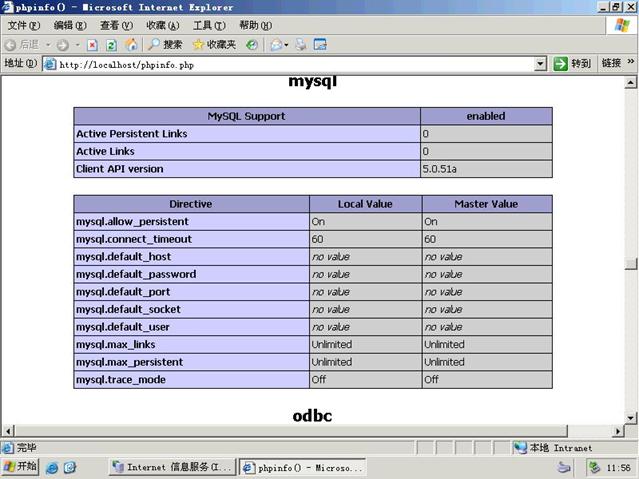The image size is (639, 479).
Task: Expand the Links (链接) toolbar chevron
Action: click(x=632, y=64)
